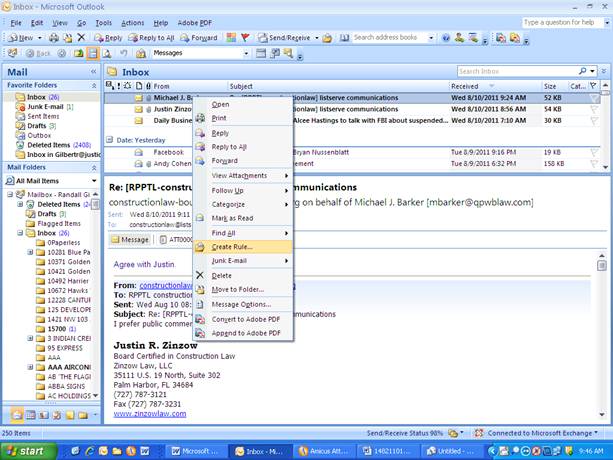The width and height of the screenshot is (613, 460).
Task: Click the Categorize color grid icon in the toolbar
Action: 231,38
